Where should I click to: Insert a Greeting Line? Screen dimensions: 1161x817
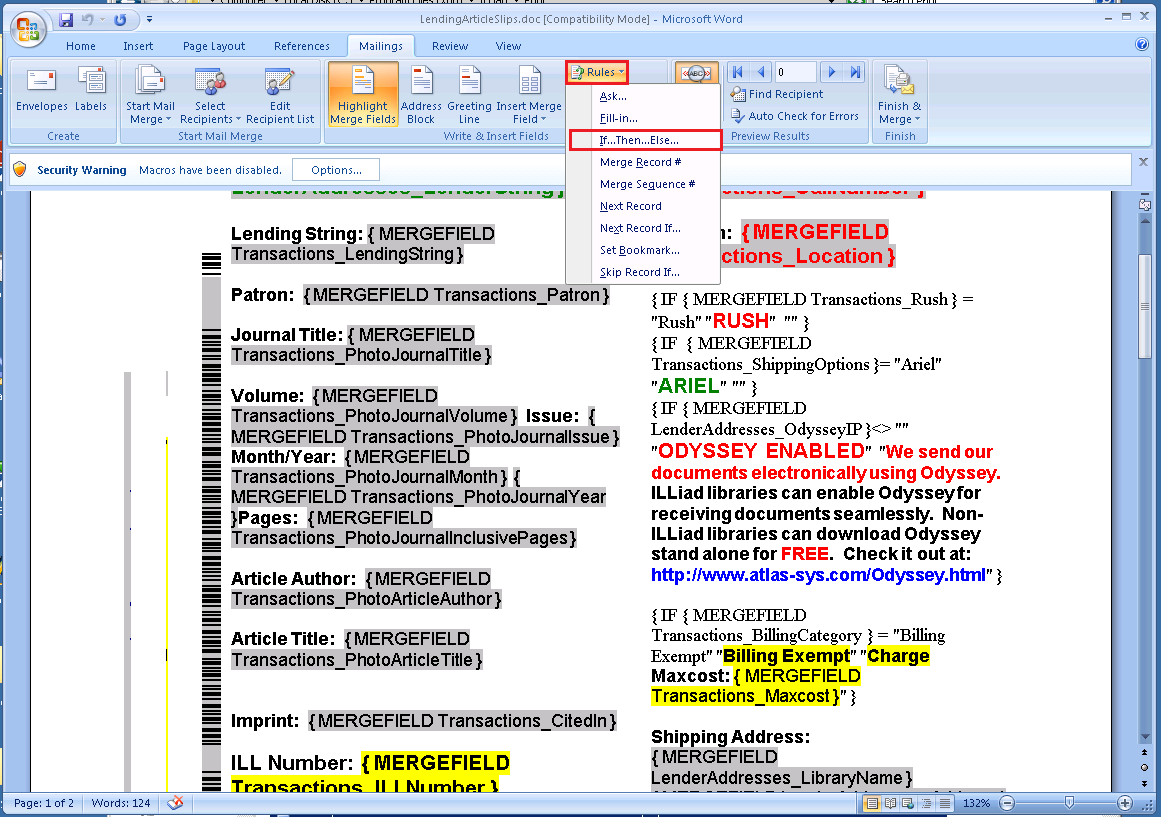(469, 96)
